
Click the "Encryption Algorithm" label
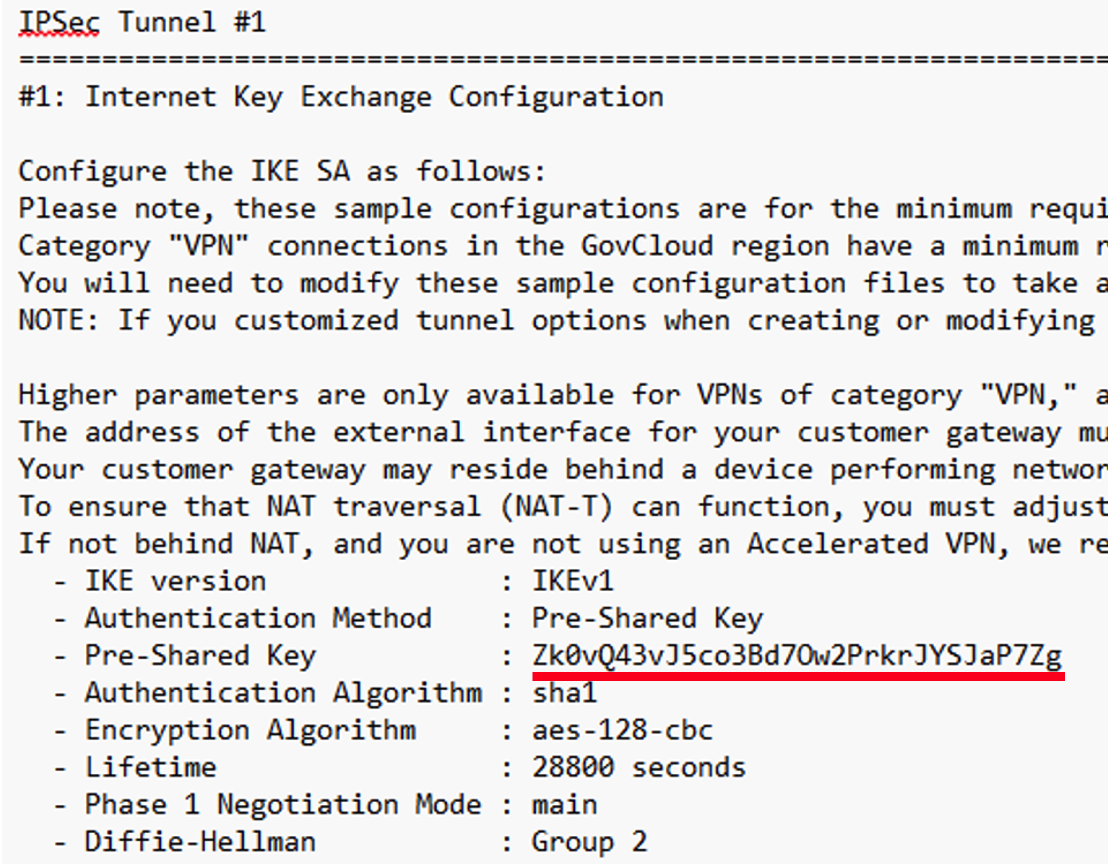[x=249, y=730]
